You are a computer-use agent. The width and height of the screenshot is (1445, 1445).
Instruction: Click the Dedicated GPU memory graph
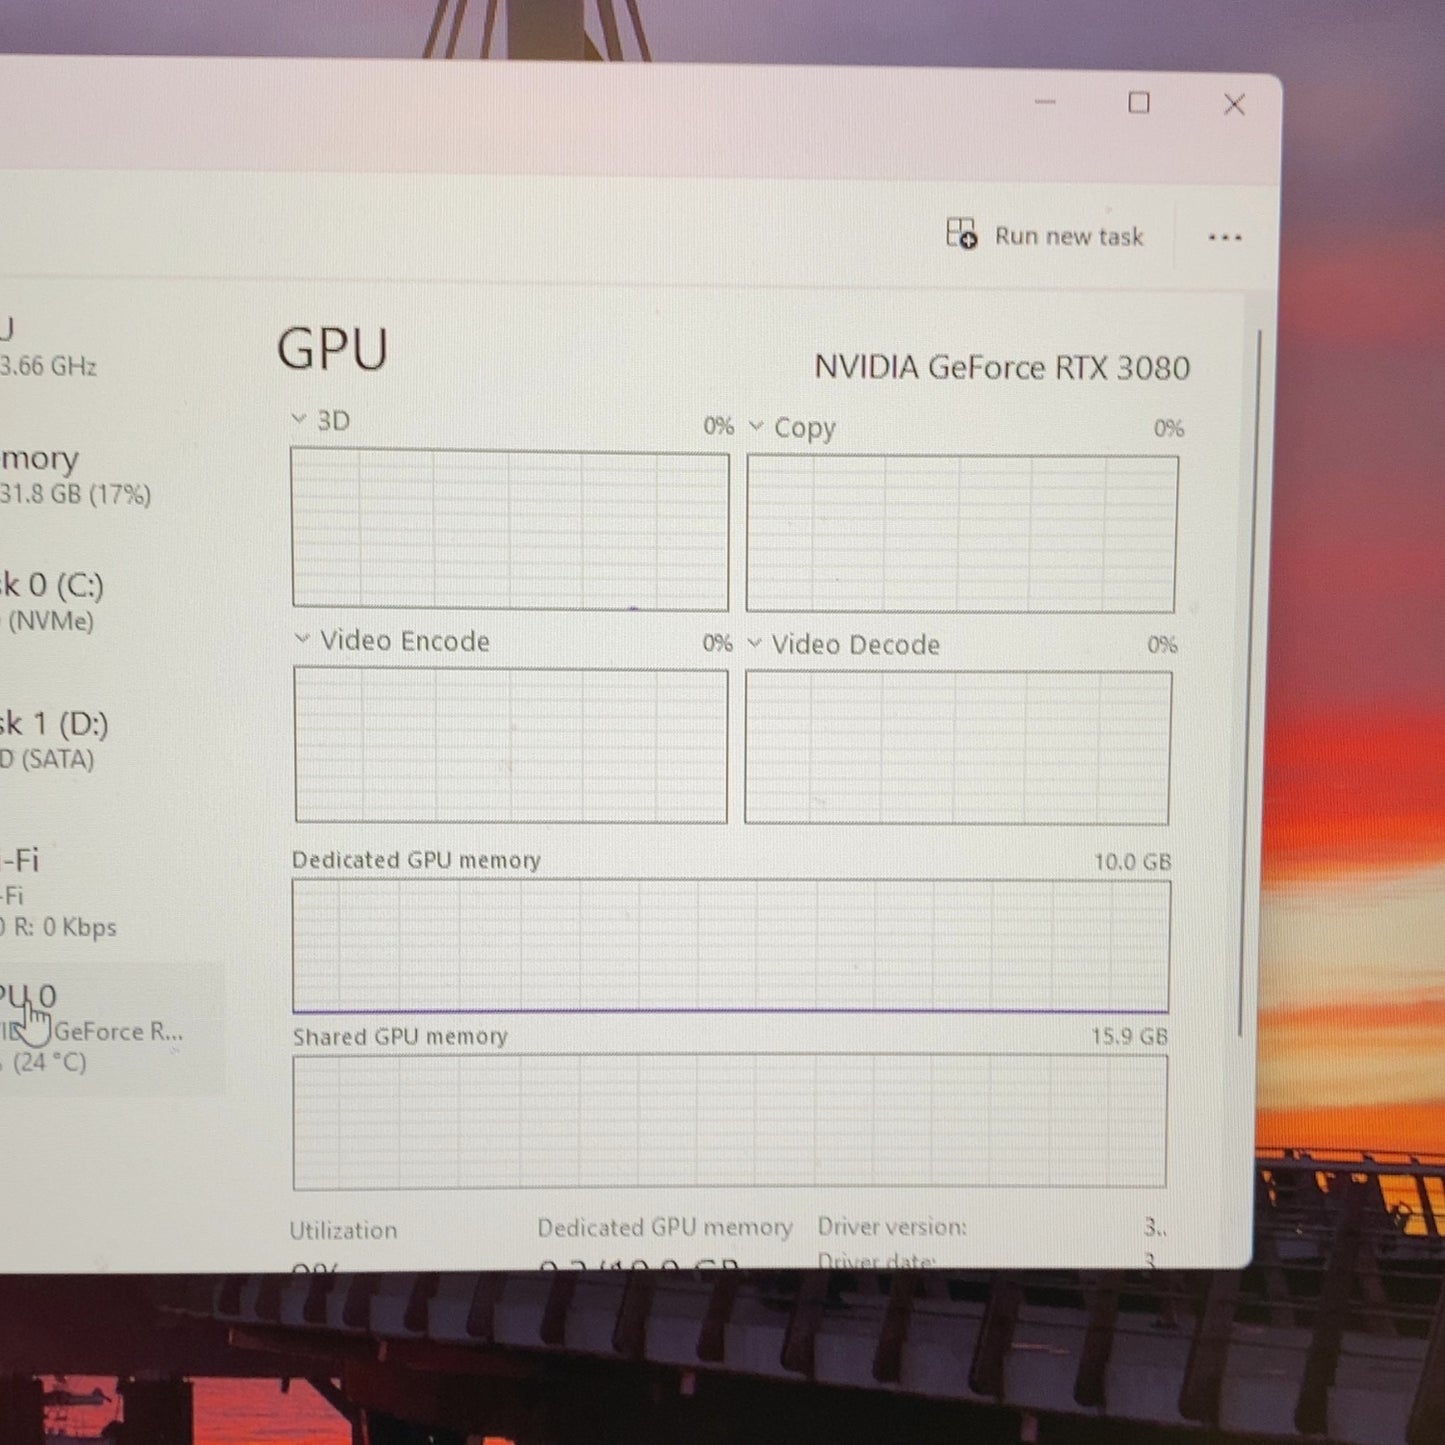click(731, 946)
